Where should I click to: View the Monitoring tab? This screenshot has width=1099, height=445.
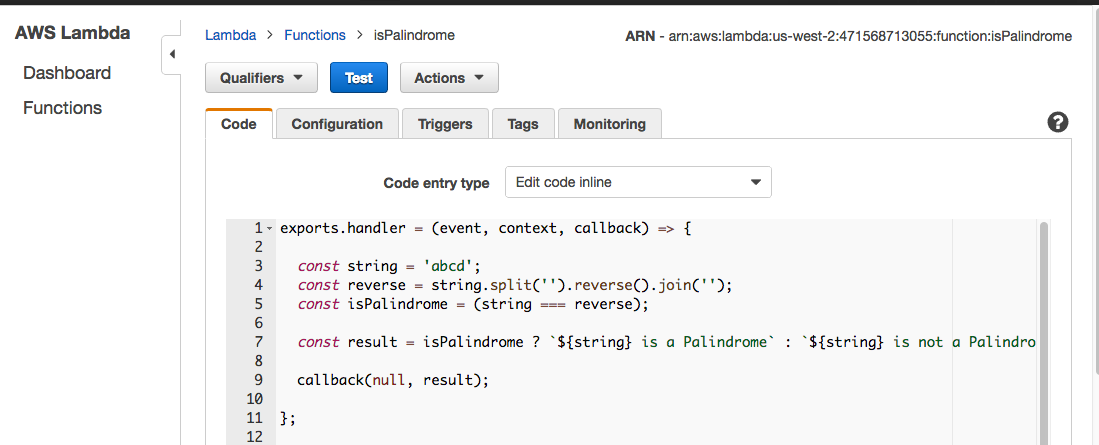[x=609, y=124]
